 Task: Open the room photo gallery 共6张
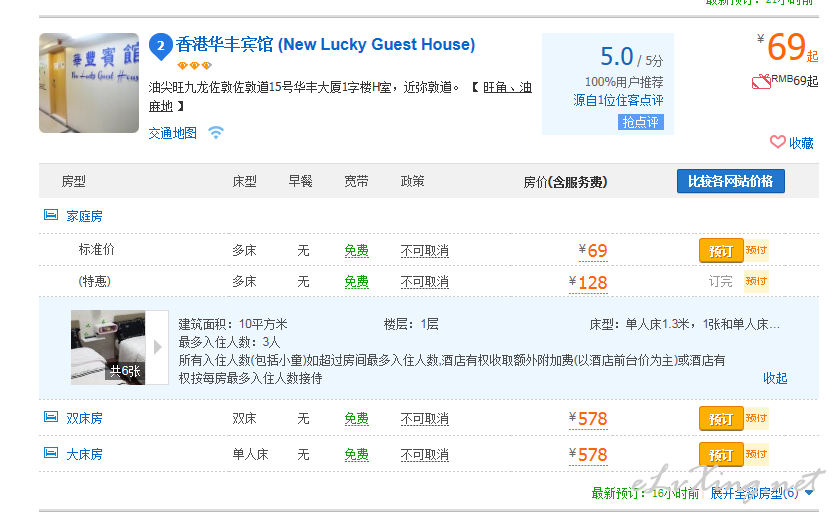click(108, 348)
